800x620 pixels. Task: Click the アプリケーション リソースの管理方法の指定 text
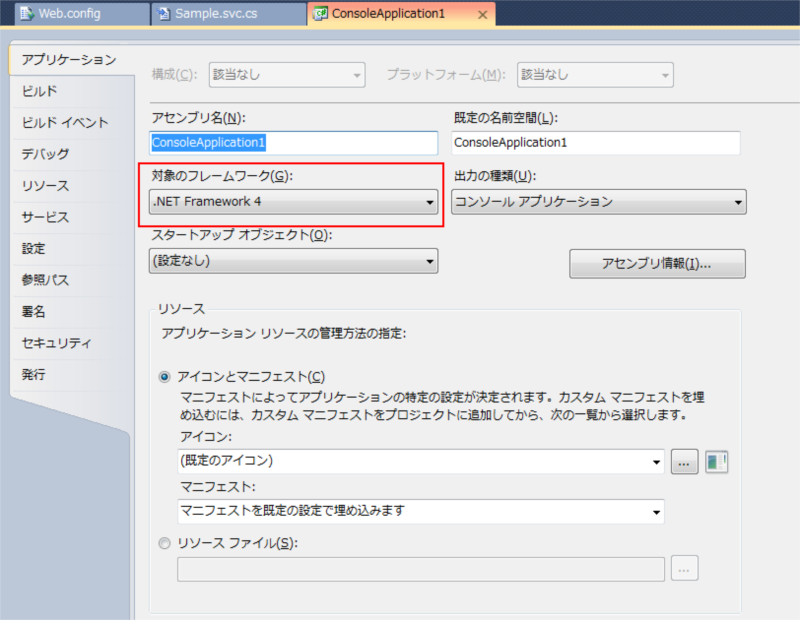click(284, 334)
